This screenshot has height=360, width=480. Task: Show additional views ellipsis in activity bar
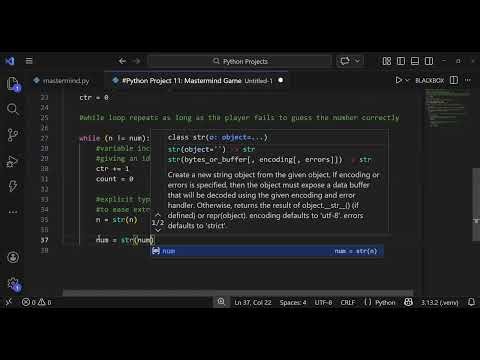(13, 212)
